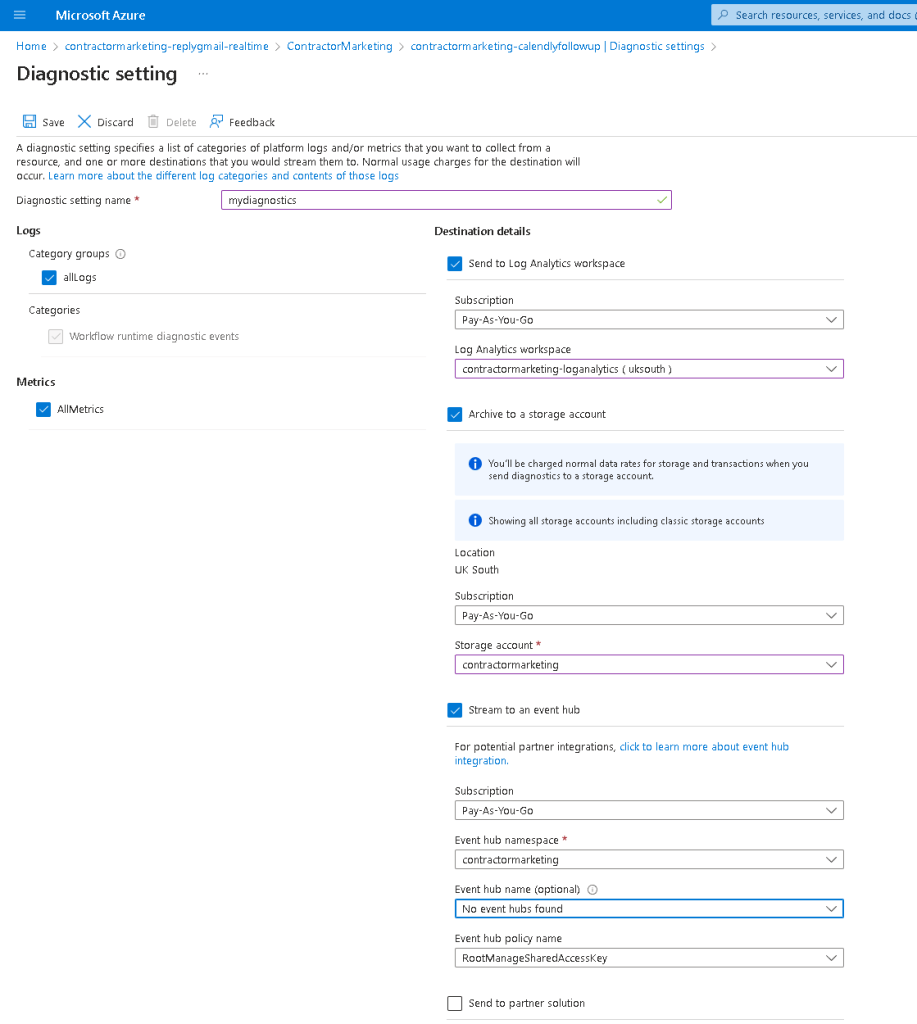This screenshot has height=1024, width=917.
Task: Open the ellipsis menu beside Diagnostic setting
Action: coord(203,74)
